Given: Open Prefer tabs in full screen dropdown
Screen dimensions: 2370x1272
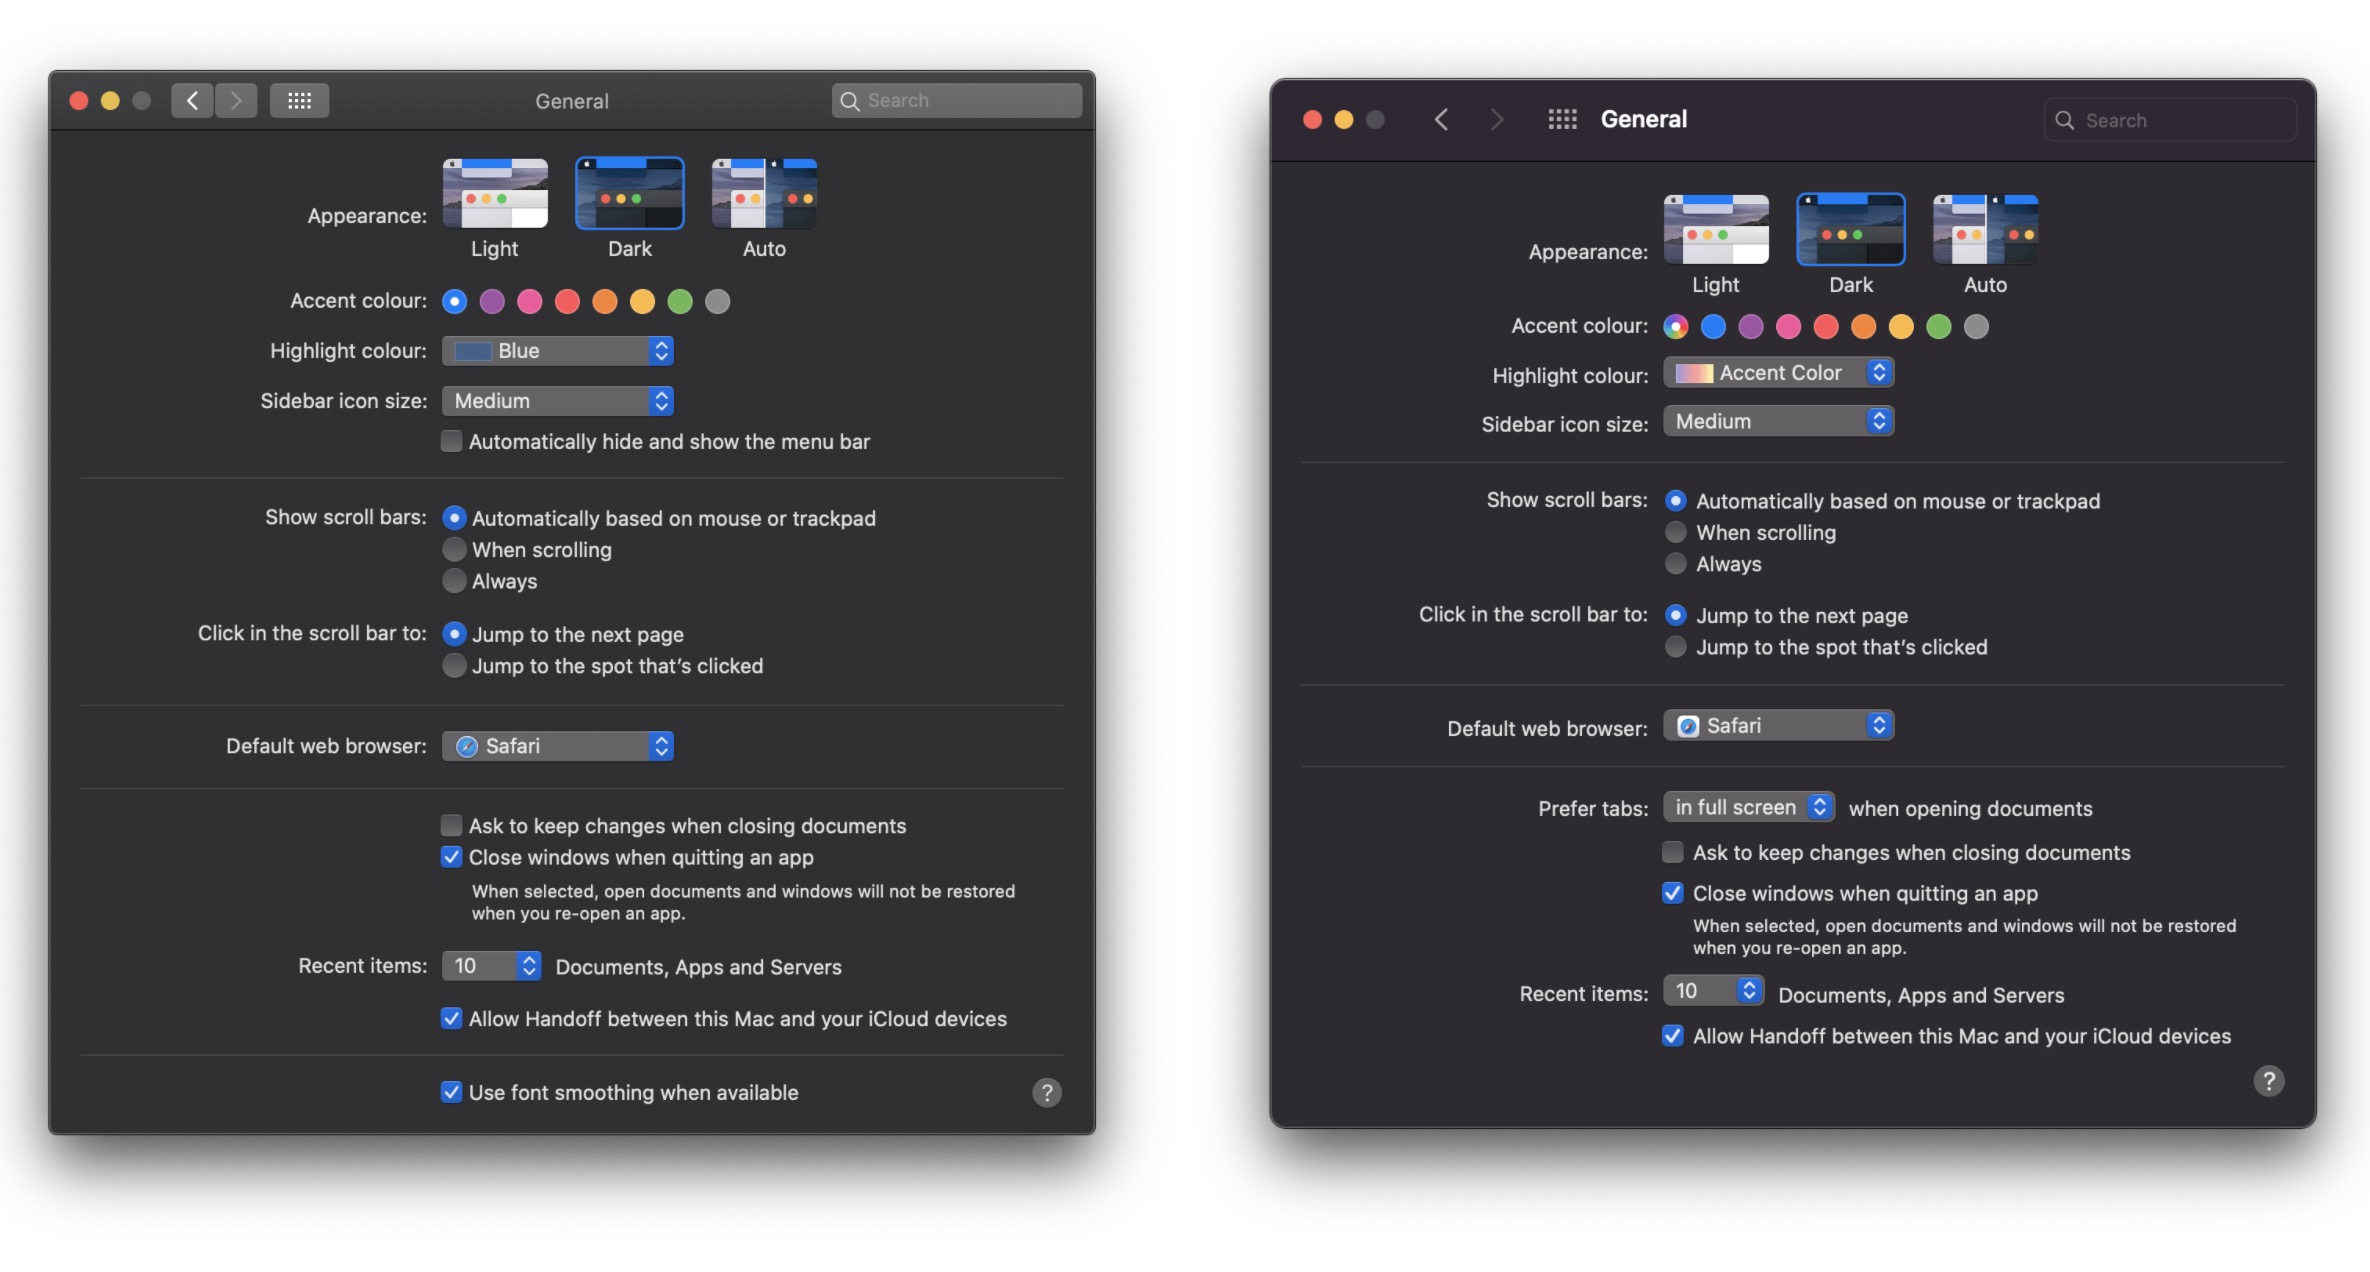Looking at the screenshot, I should pos(1748,808).
